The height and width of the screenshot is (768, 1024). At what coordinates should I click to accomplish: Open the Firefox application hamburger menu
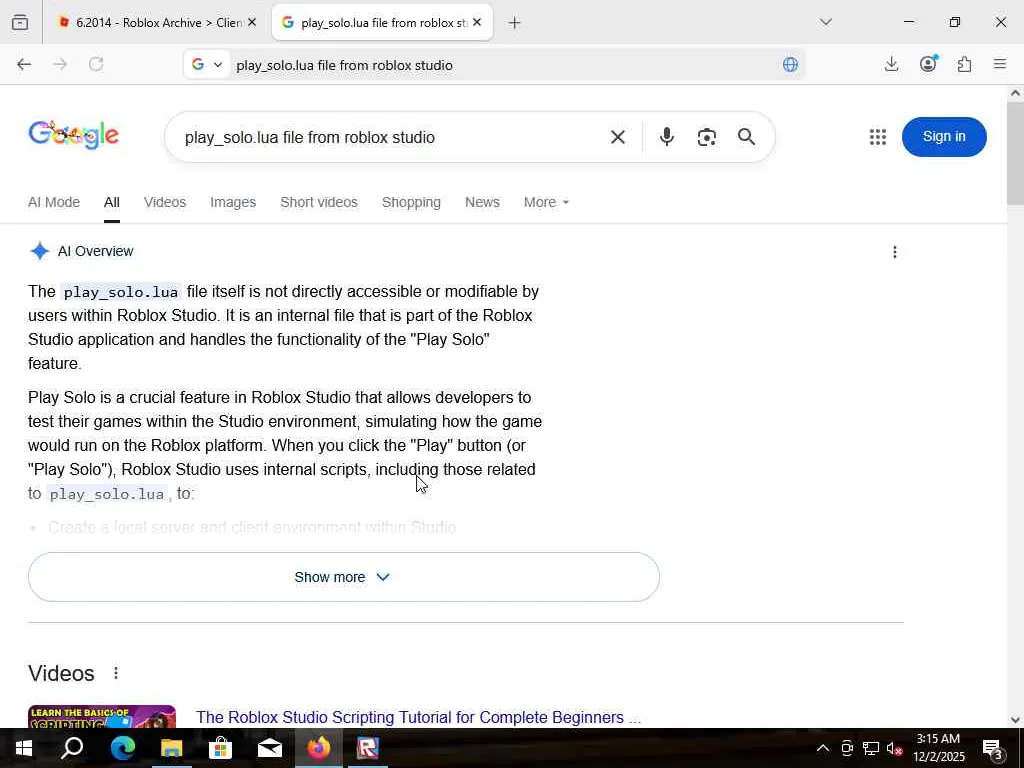pyautogui.click(x=1000, y=64)
